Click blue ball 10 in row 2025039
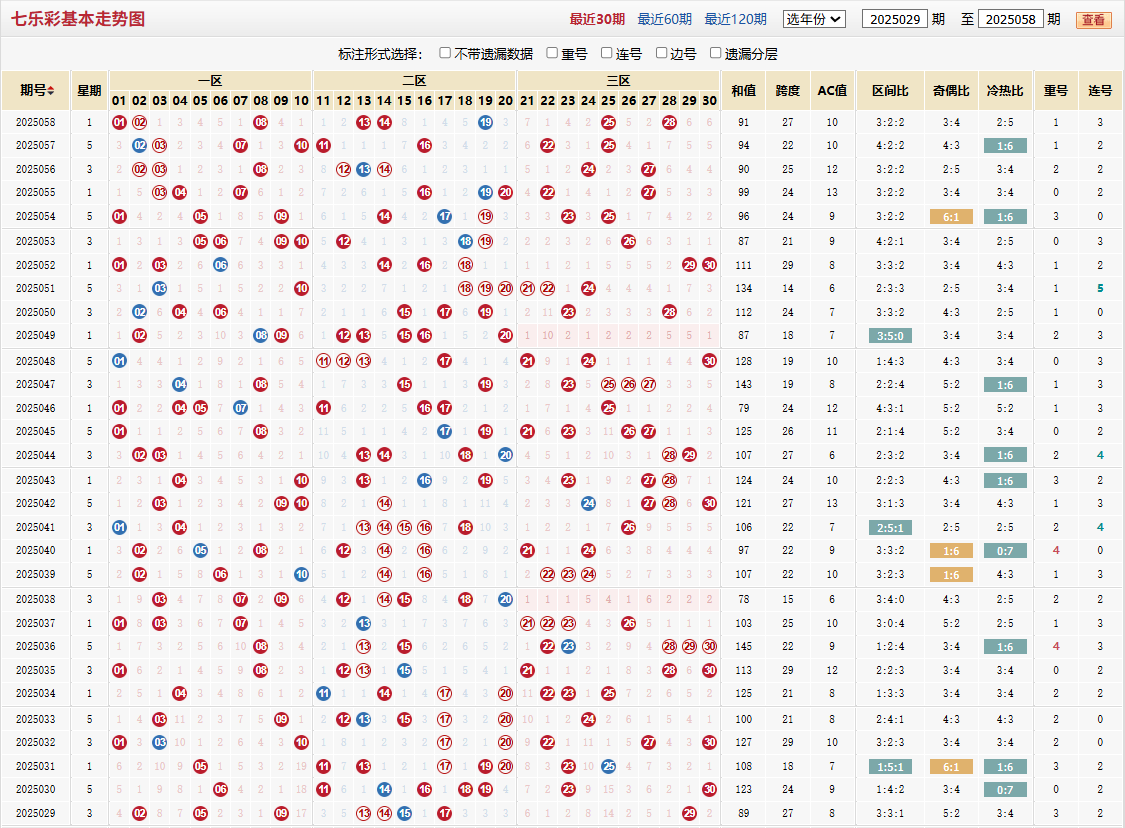The image size is (1125, 828). click(301, 574)
